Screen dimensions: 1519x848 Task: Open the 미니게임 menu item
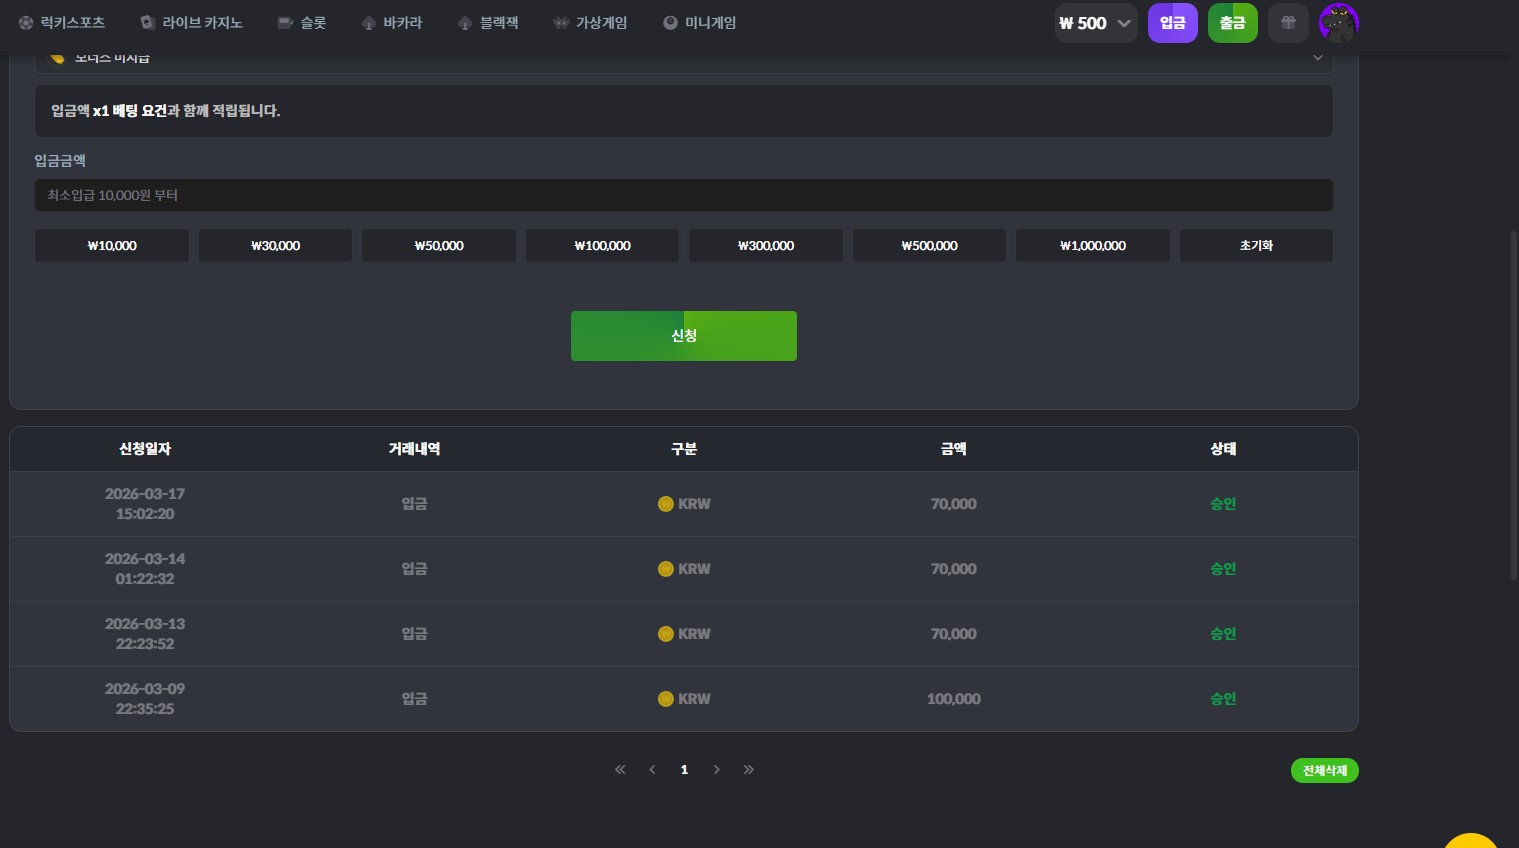[699, 23]
